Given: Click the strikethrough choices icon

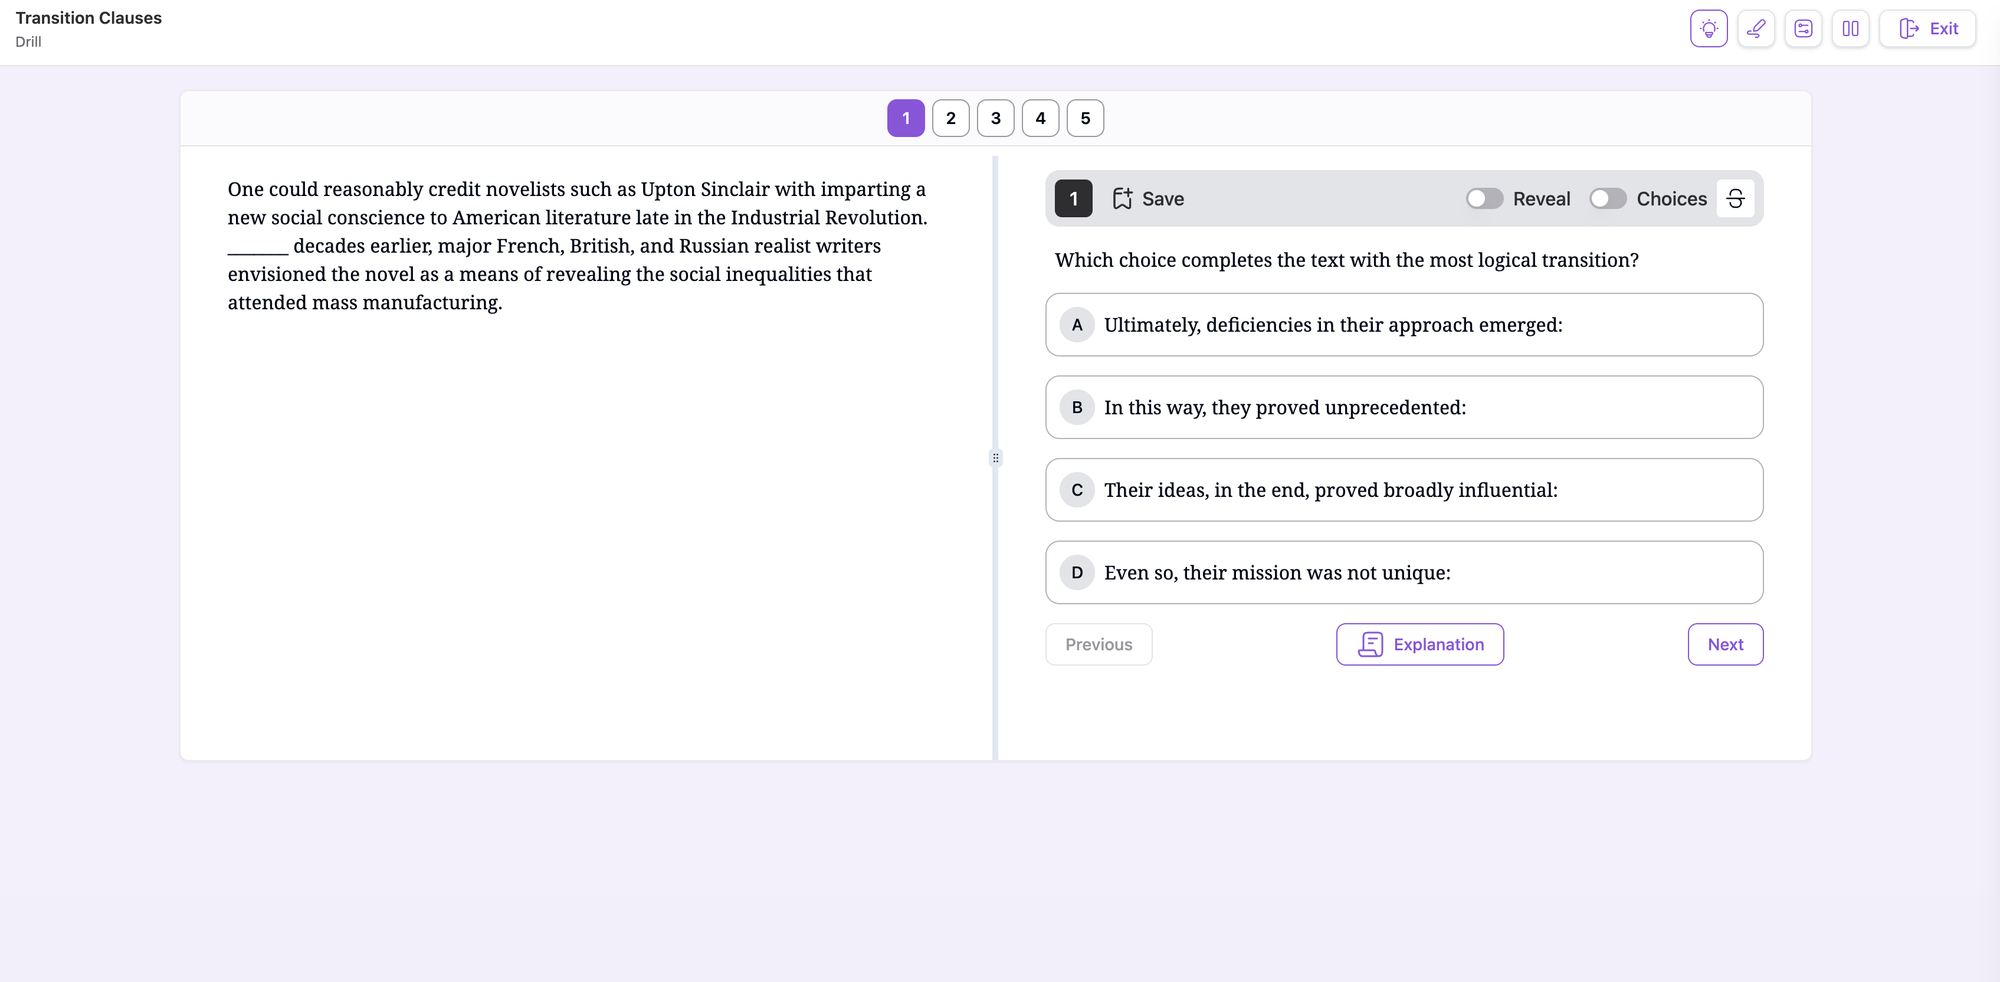Looking at the screenshot, I should [x=1735, y=199].
